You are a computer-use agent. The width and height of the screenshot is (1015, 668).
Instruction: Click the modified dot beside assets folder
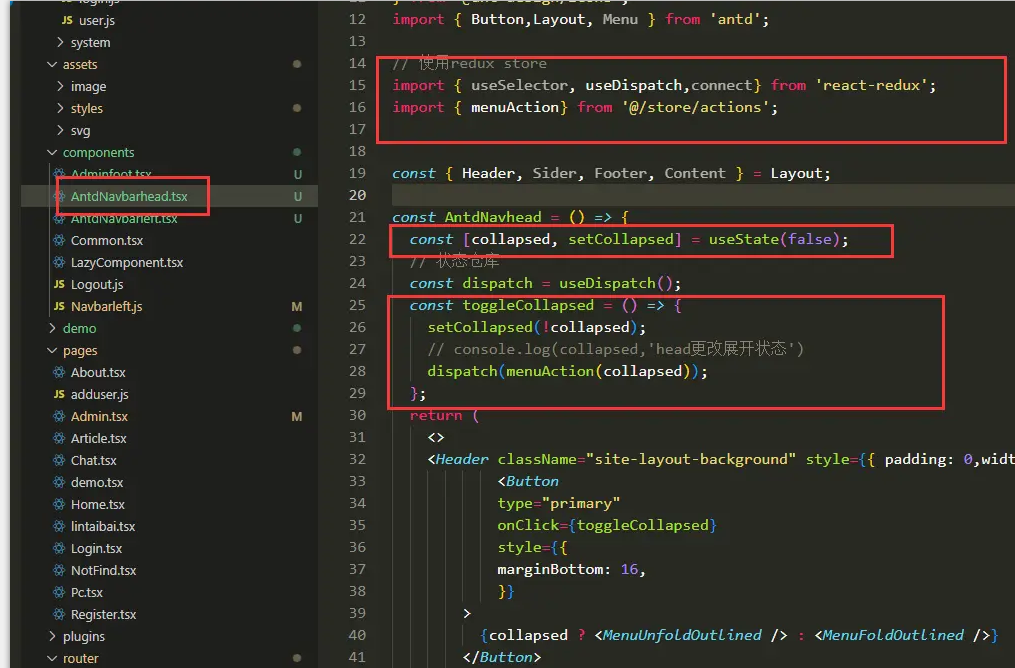(296, 64)
